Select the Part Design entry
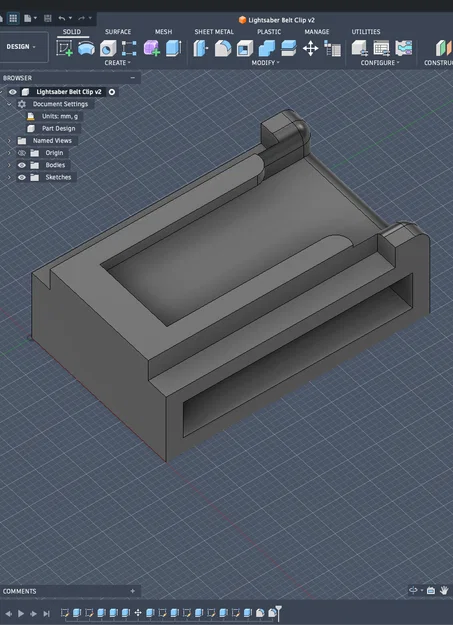This screenshot has height=625, width=453. [x=59, y=129]
